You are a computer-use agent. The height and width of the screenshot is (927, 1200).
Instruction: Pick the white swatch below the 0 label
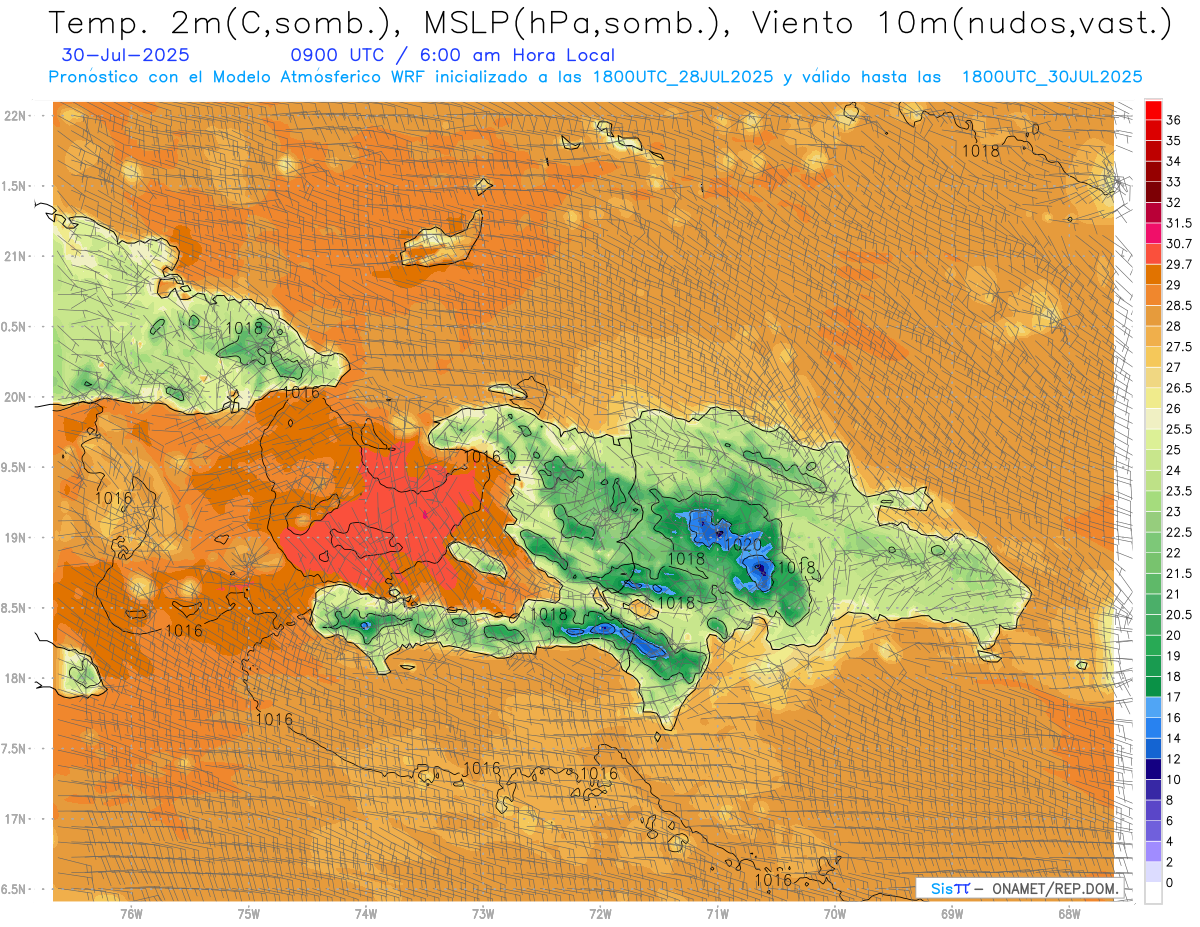point(1153,893)
